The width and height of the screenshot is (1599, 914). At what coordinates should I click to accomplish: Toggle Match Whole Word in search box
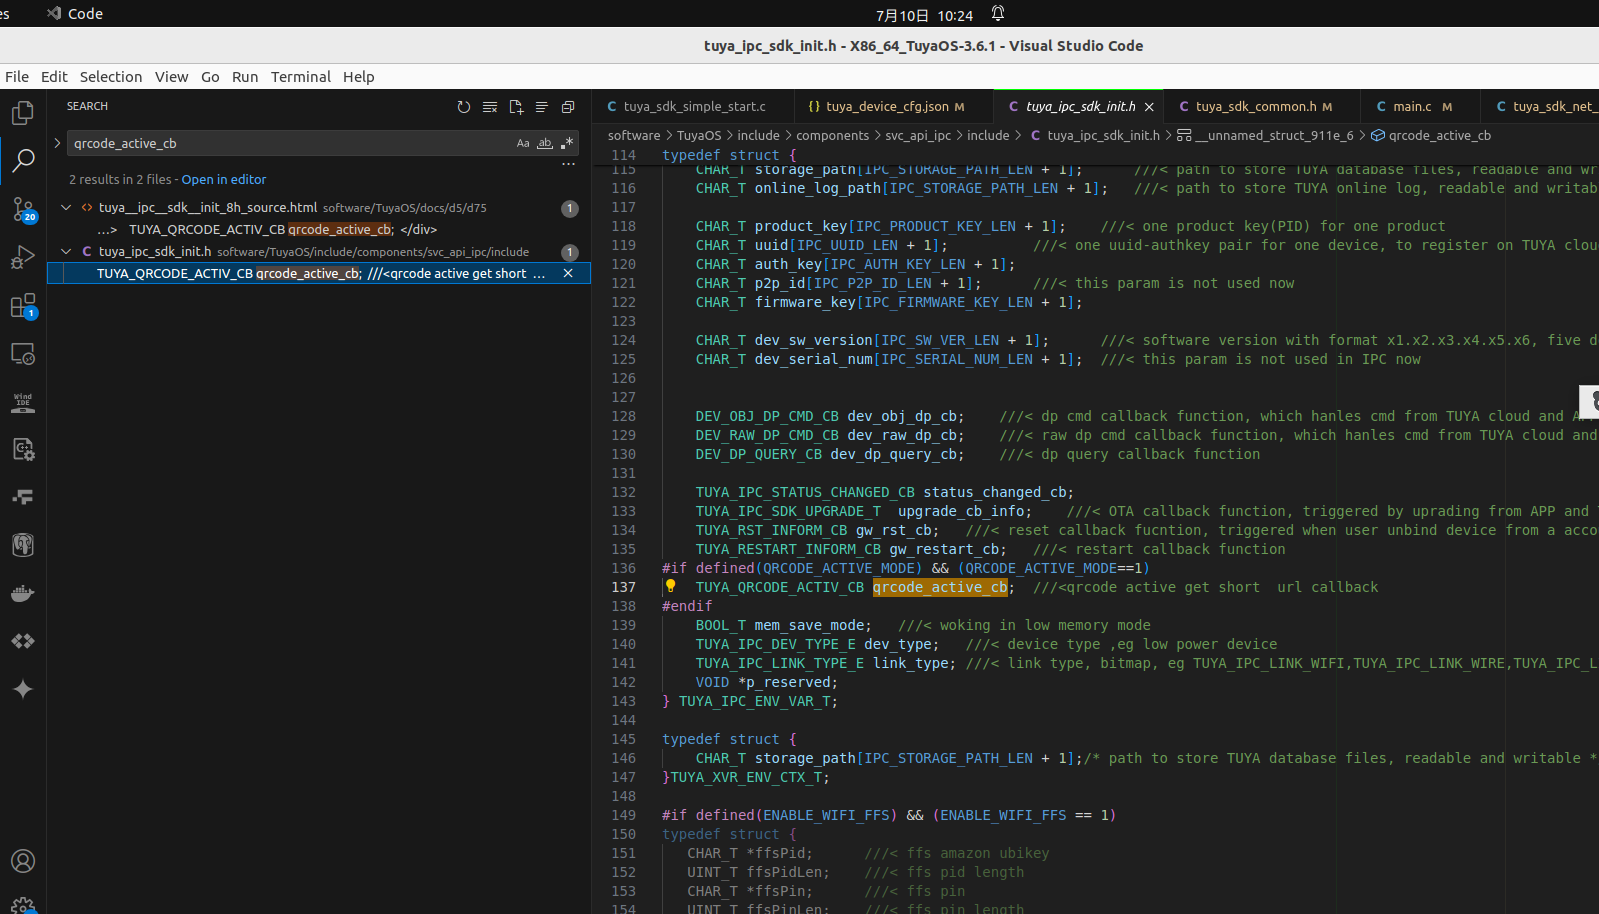point(545,143)
